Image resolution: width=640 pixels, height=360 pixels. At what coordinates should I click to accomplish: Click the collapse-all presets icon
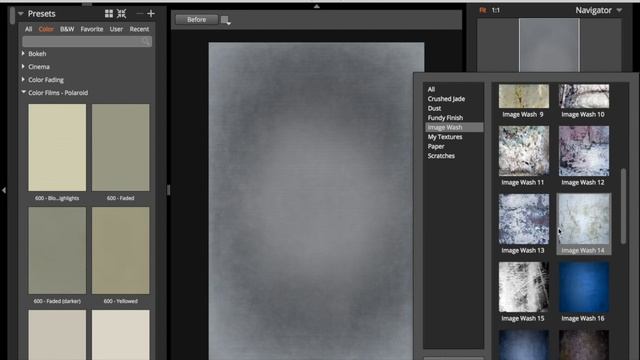click(x=122, y=14)
